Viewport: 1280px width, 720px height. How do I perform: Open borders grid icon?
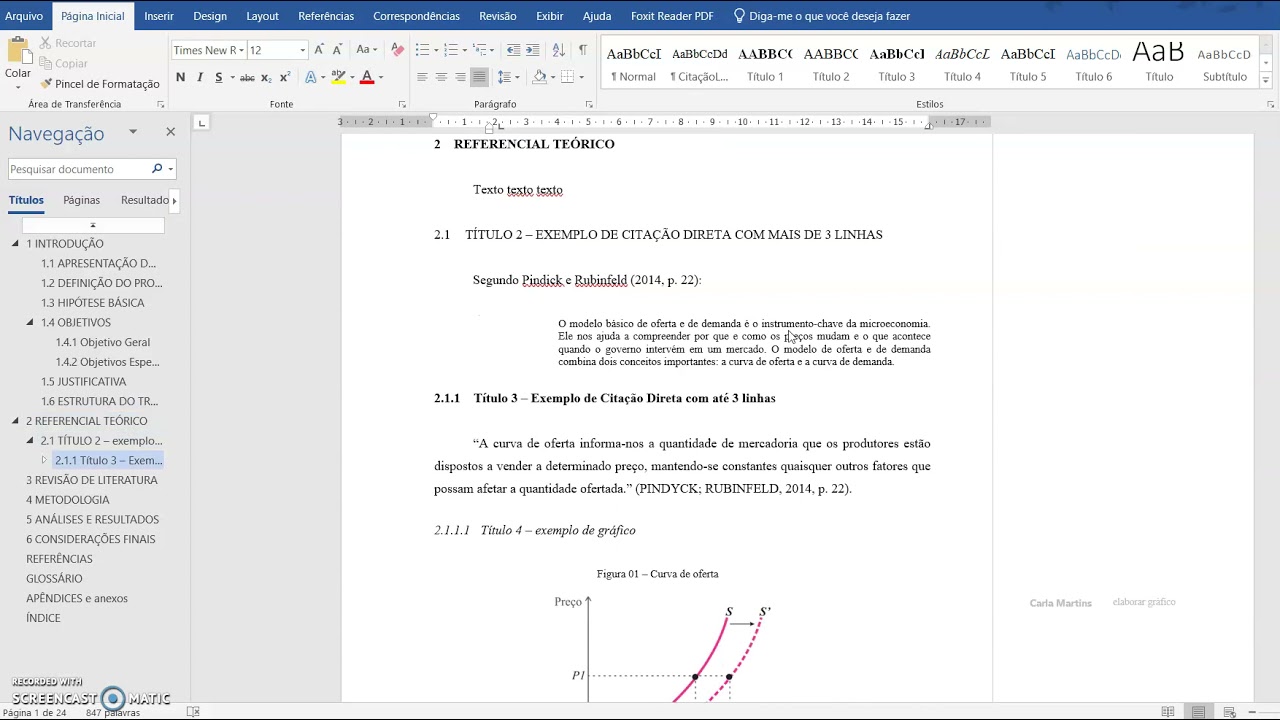point(567,77)
